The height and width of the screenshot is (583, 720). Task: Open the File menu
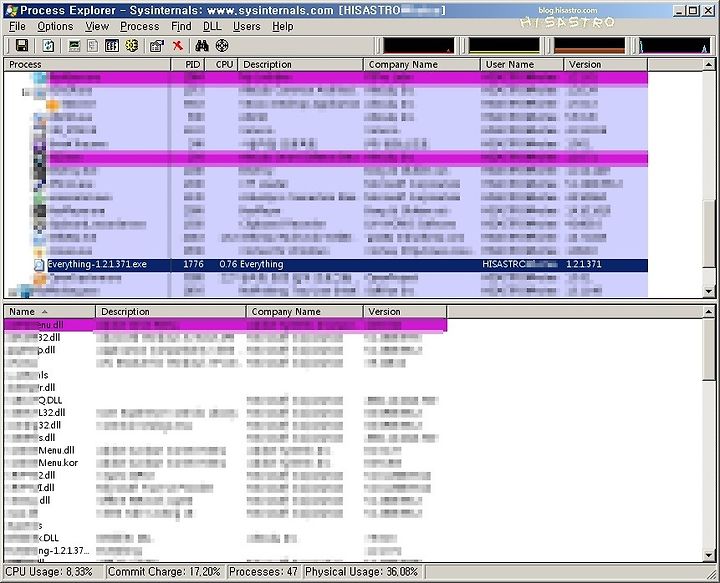(17, 27)
